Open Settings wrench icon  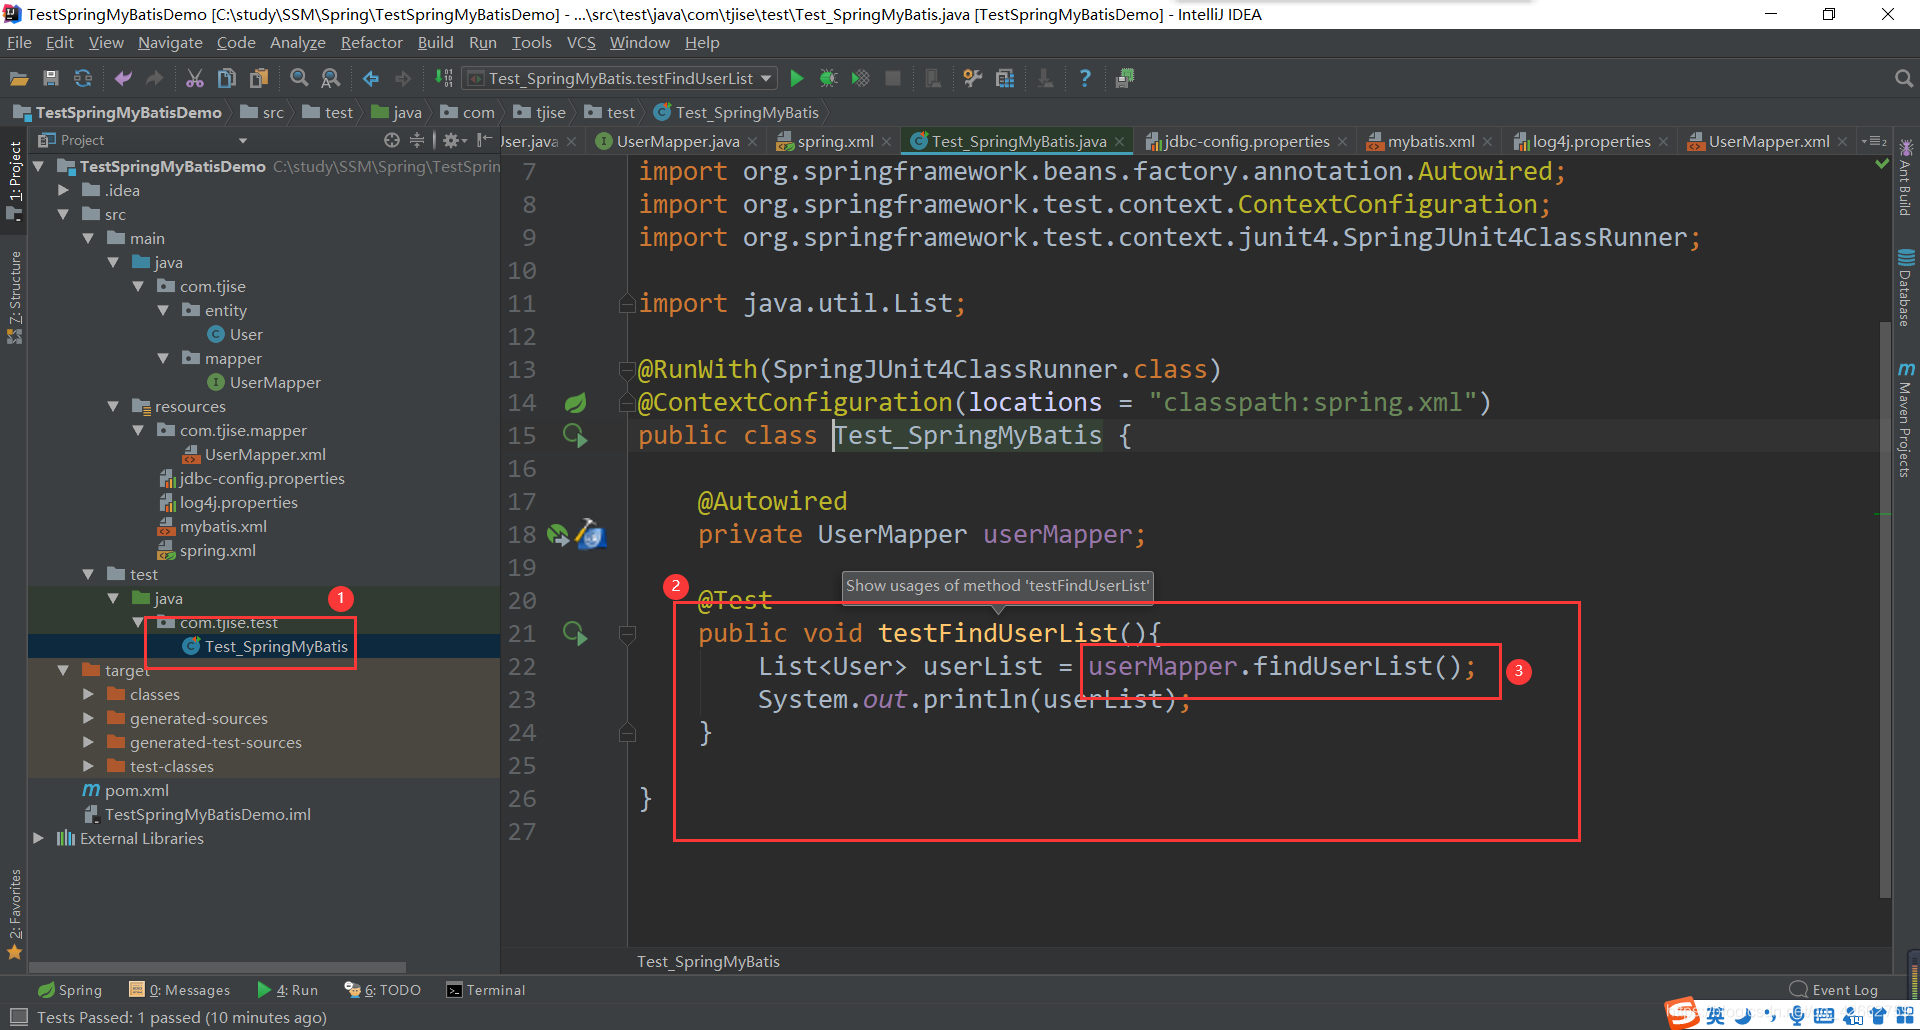tap(972, 78)
